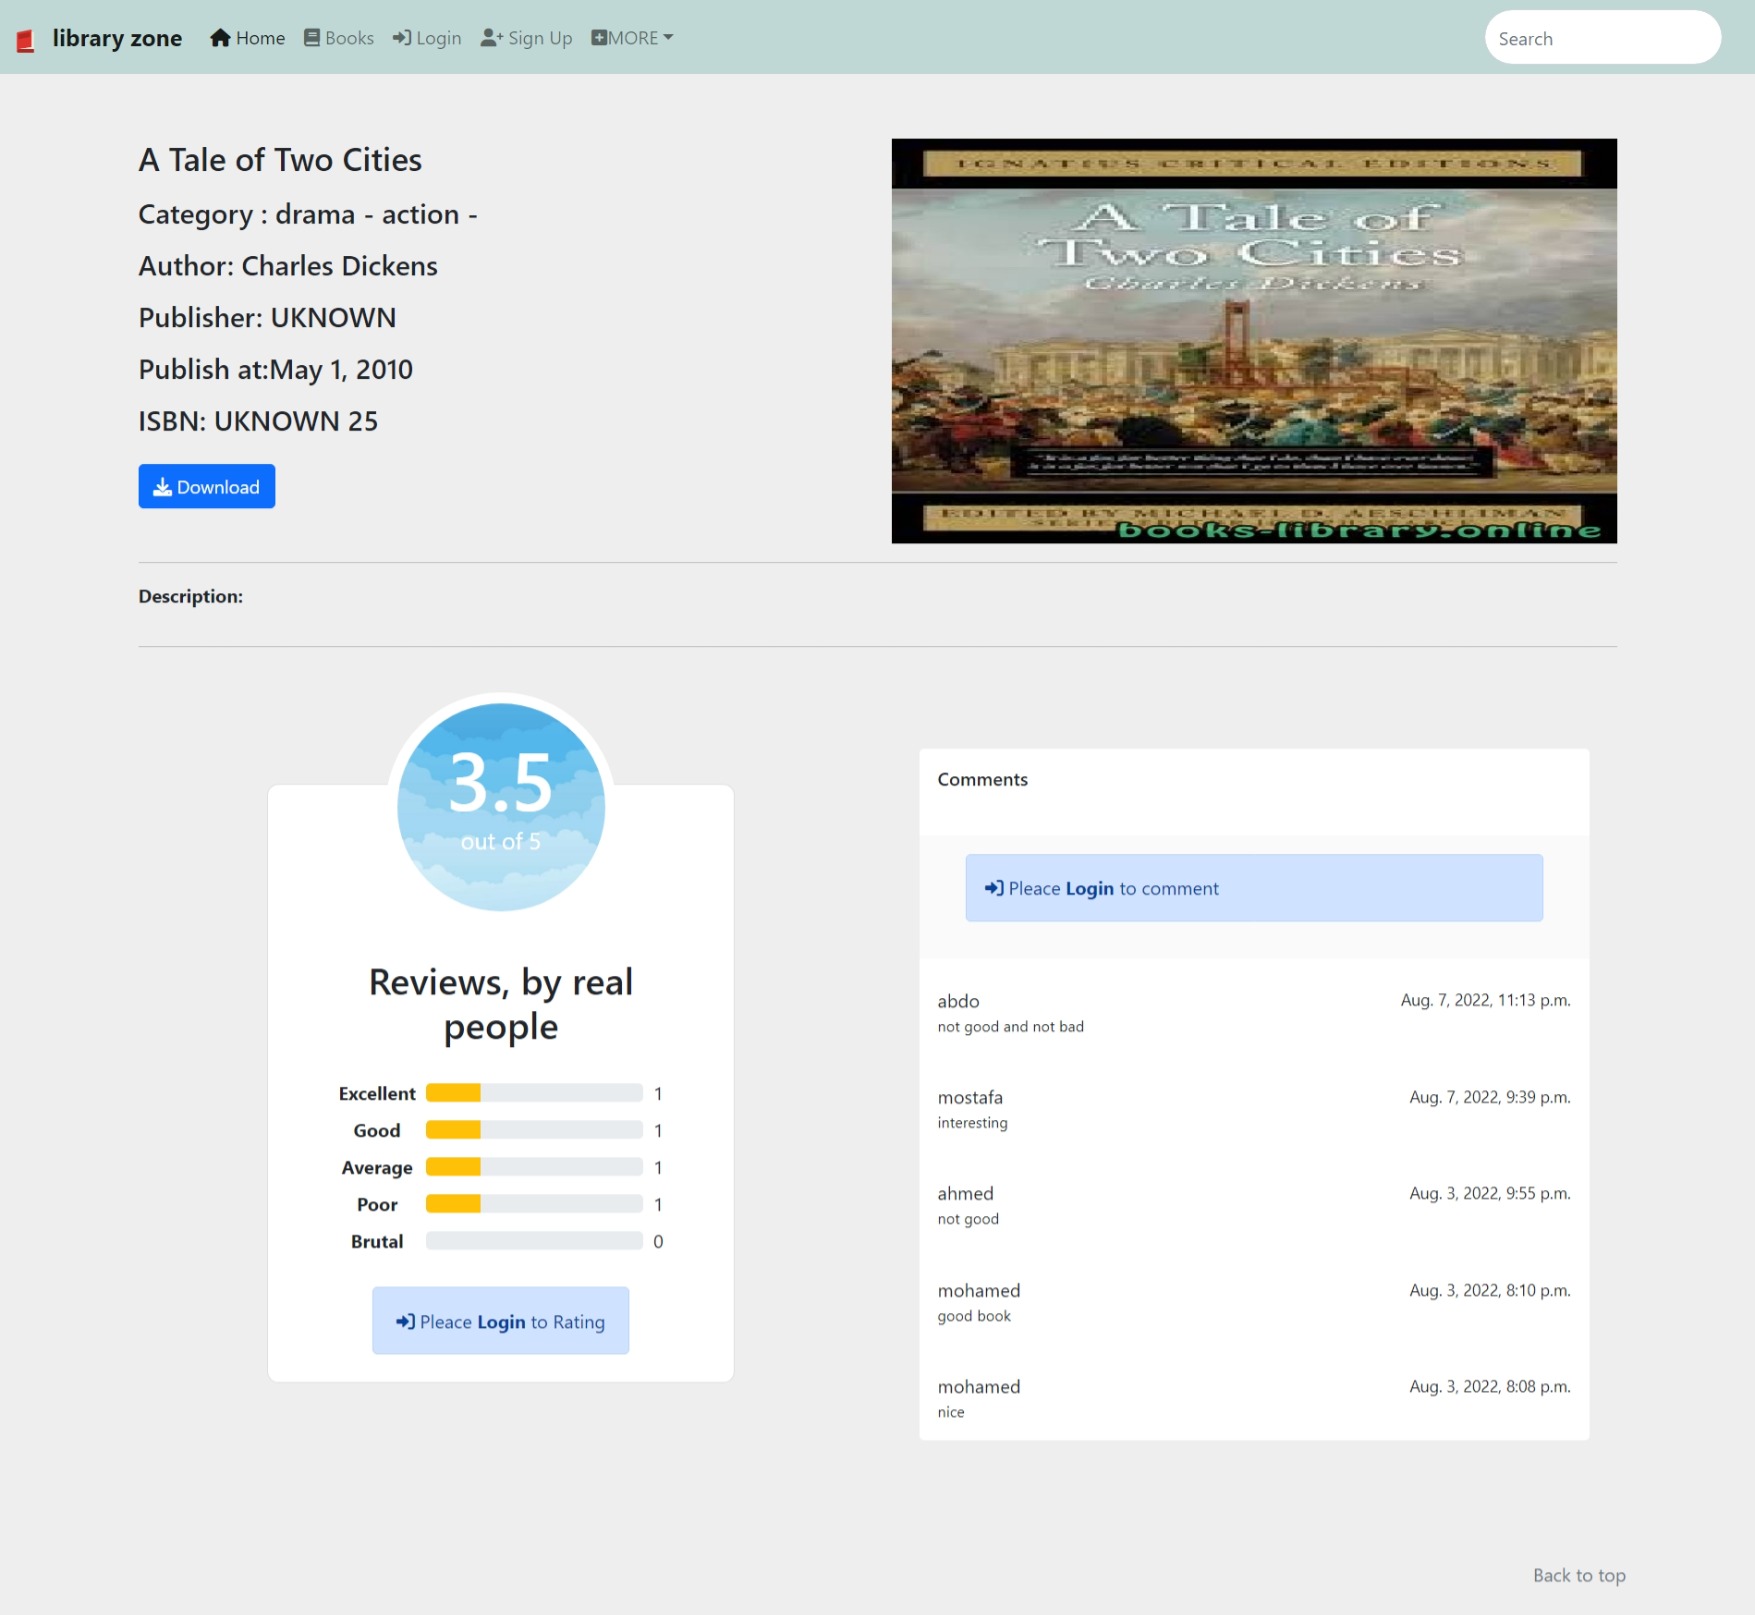The width and height of the screenshot is (1755, 1615).
Task: Click the book cover thumbnail
Action: 1254,340
